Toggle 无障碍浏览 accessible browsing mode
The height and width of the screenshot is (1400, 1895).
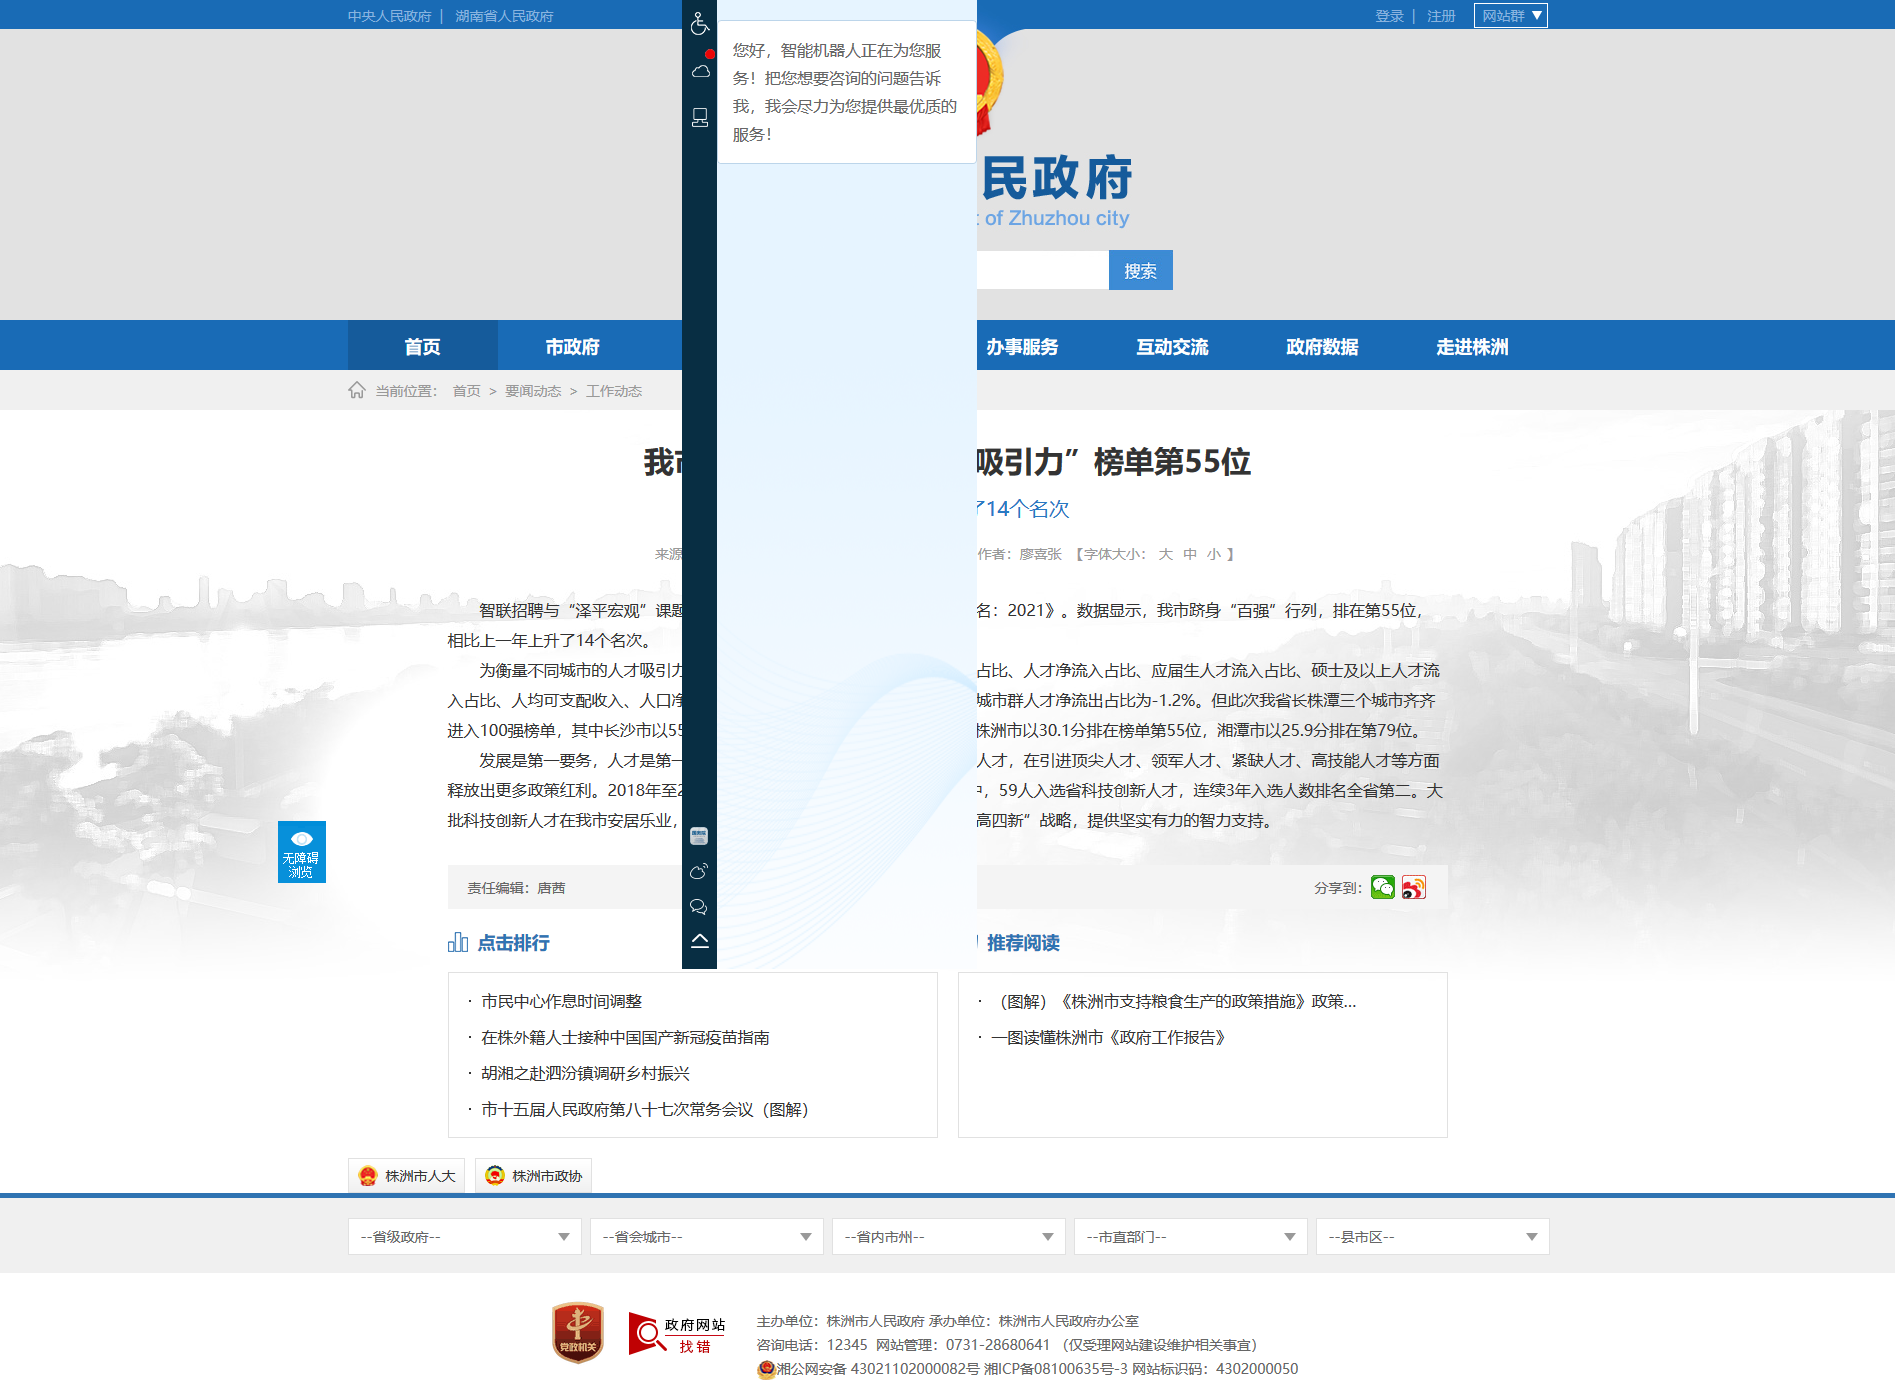coord(301,852)
